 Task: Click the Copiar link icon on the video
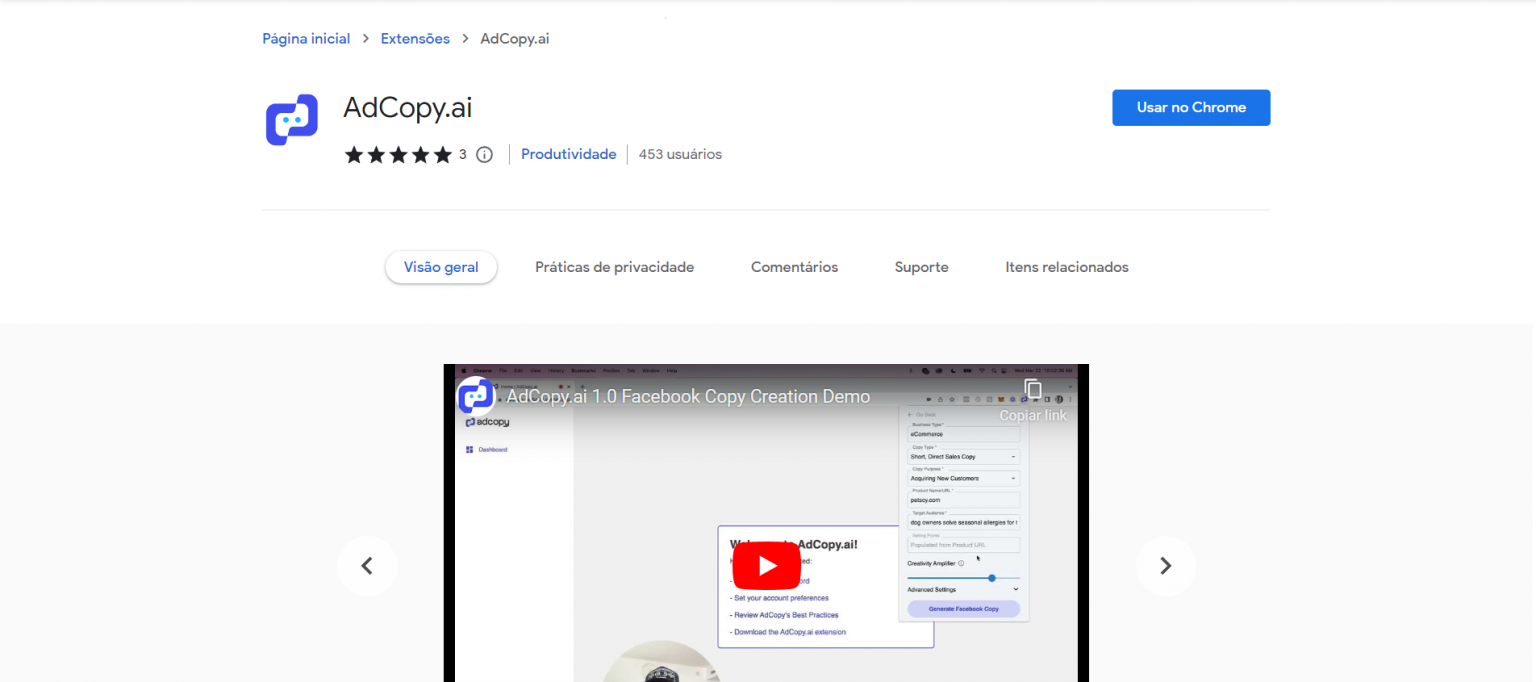click(x=1032, y=390)
